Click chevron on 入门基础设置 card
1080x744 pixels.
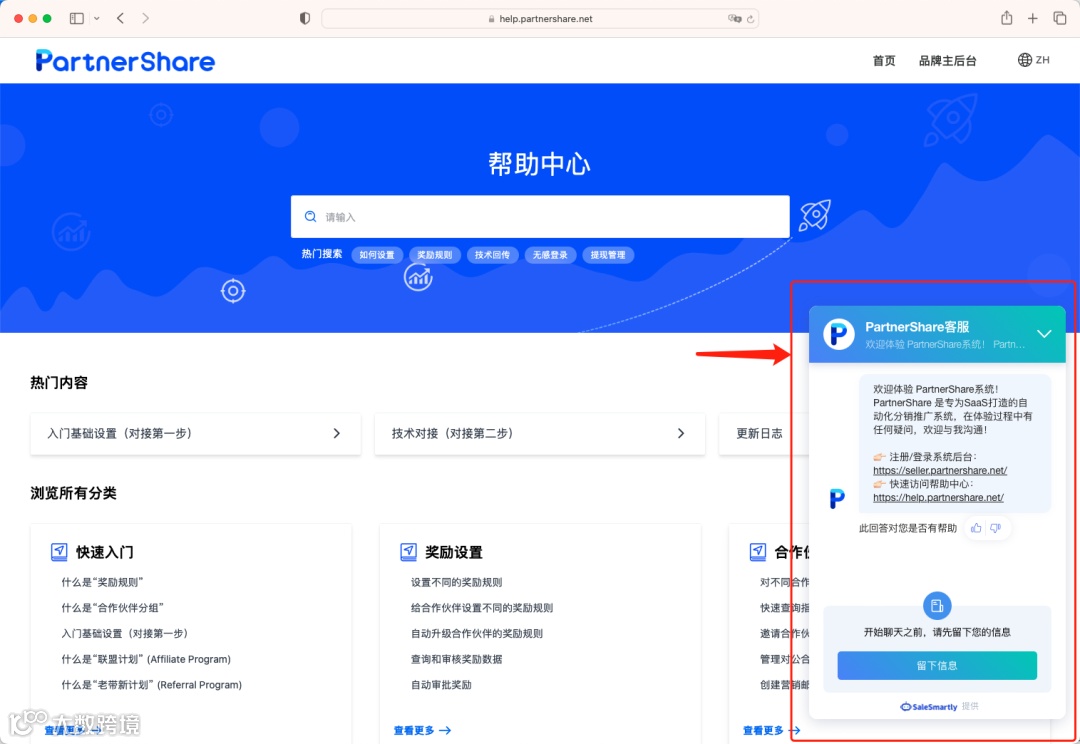[337, 433]
